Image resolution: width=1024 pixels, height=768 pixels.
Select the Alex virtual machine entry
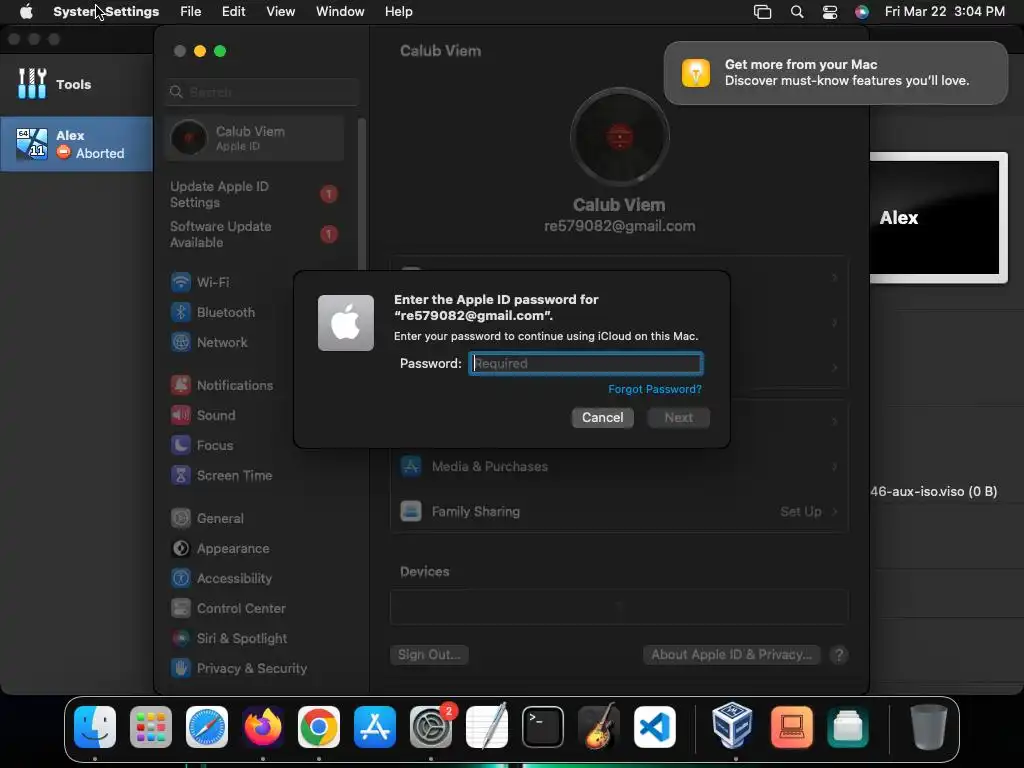76,144
